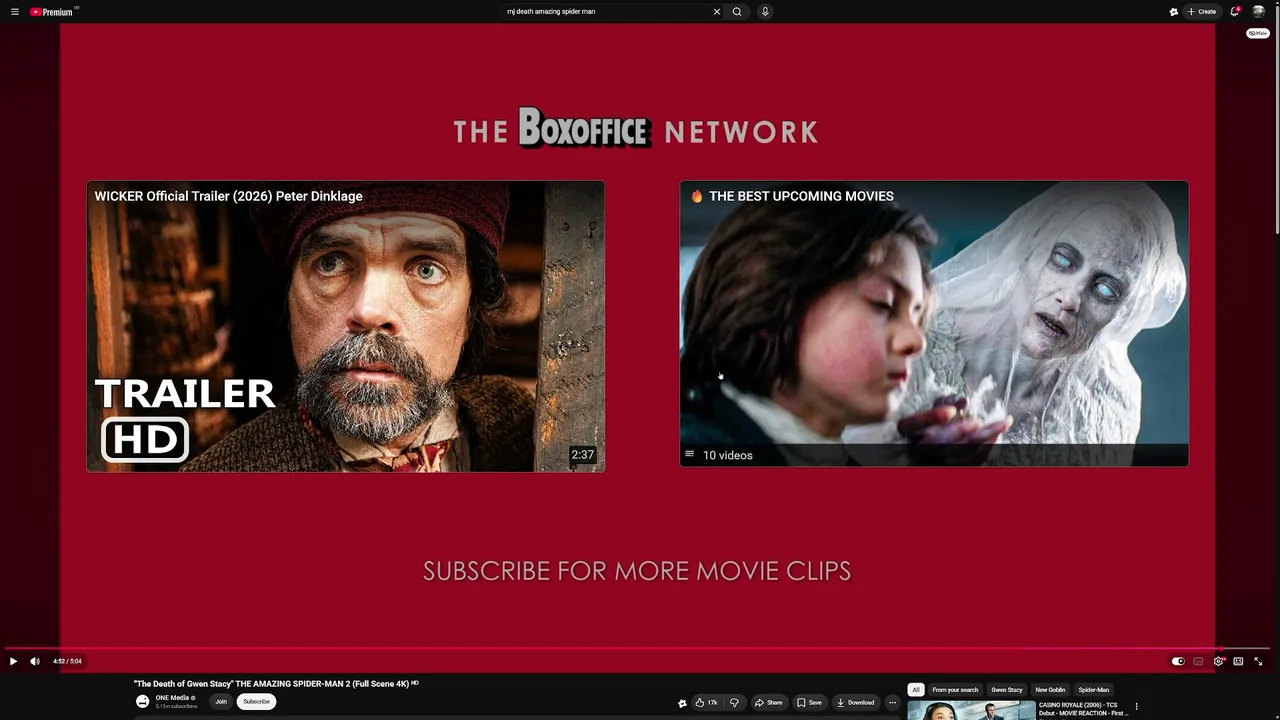This screenshot has height=720, width=1280.
Task: Open options for CASINO ROYALE video
Action: (x=1136, y=707)
